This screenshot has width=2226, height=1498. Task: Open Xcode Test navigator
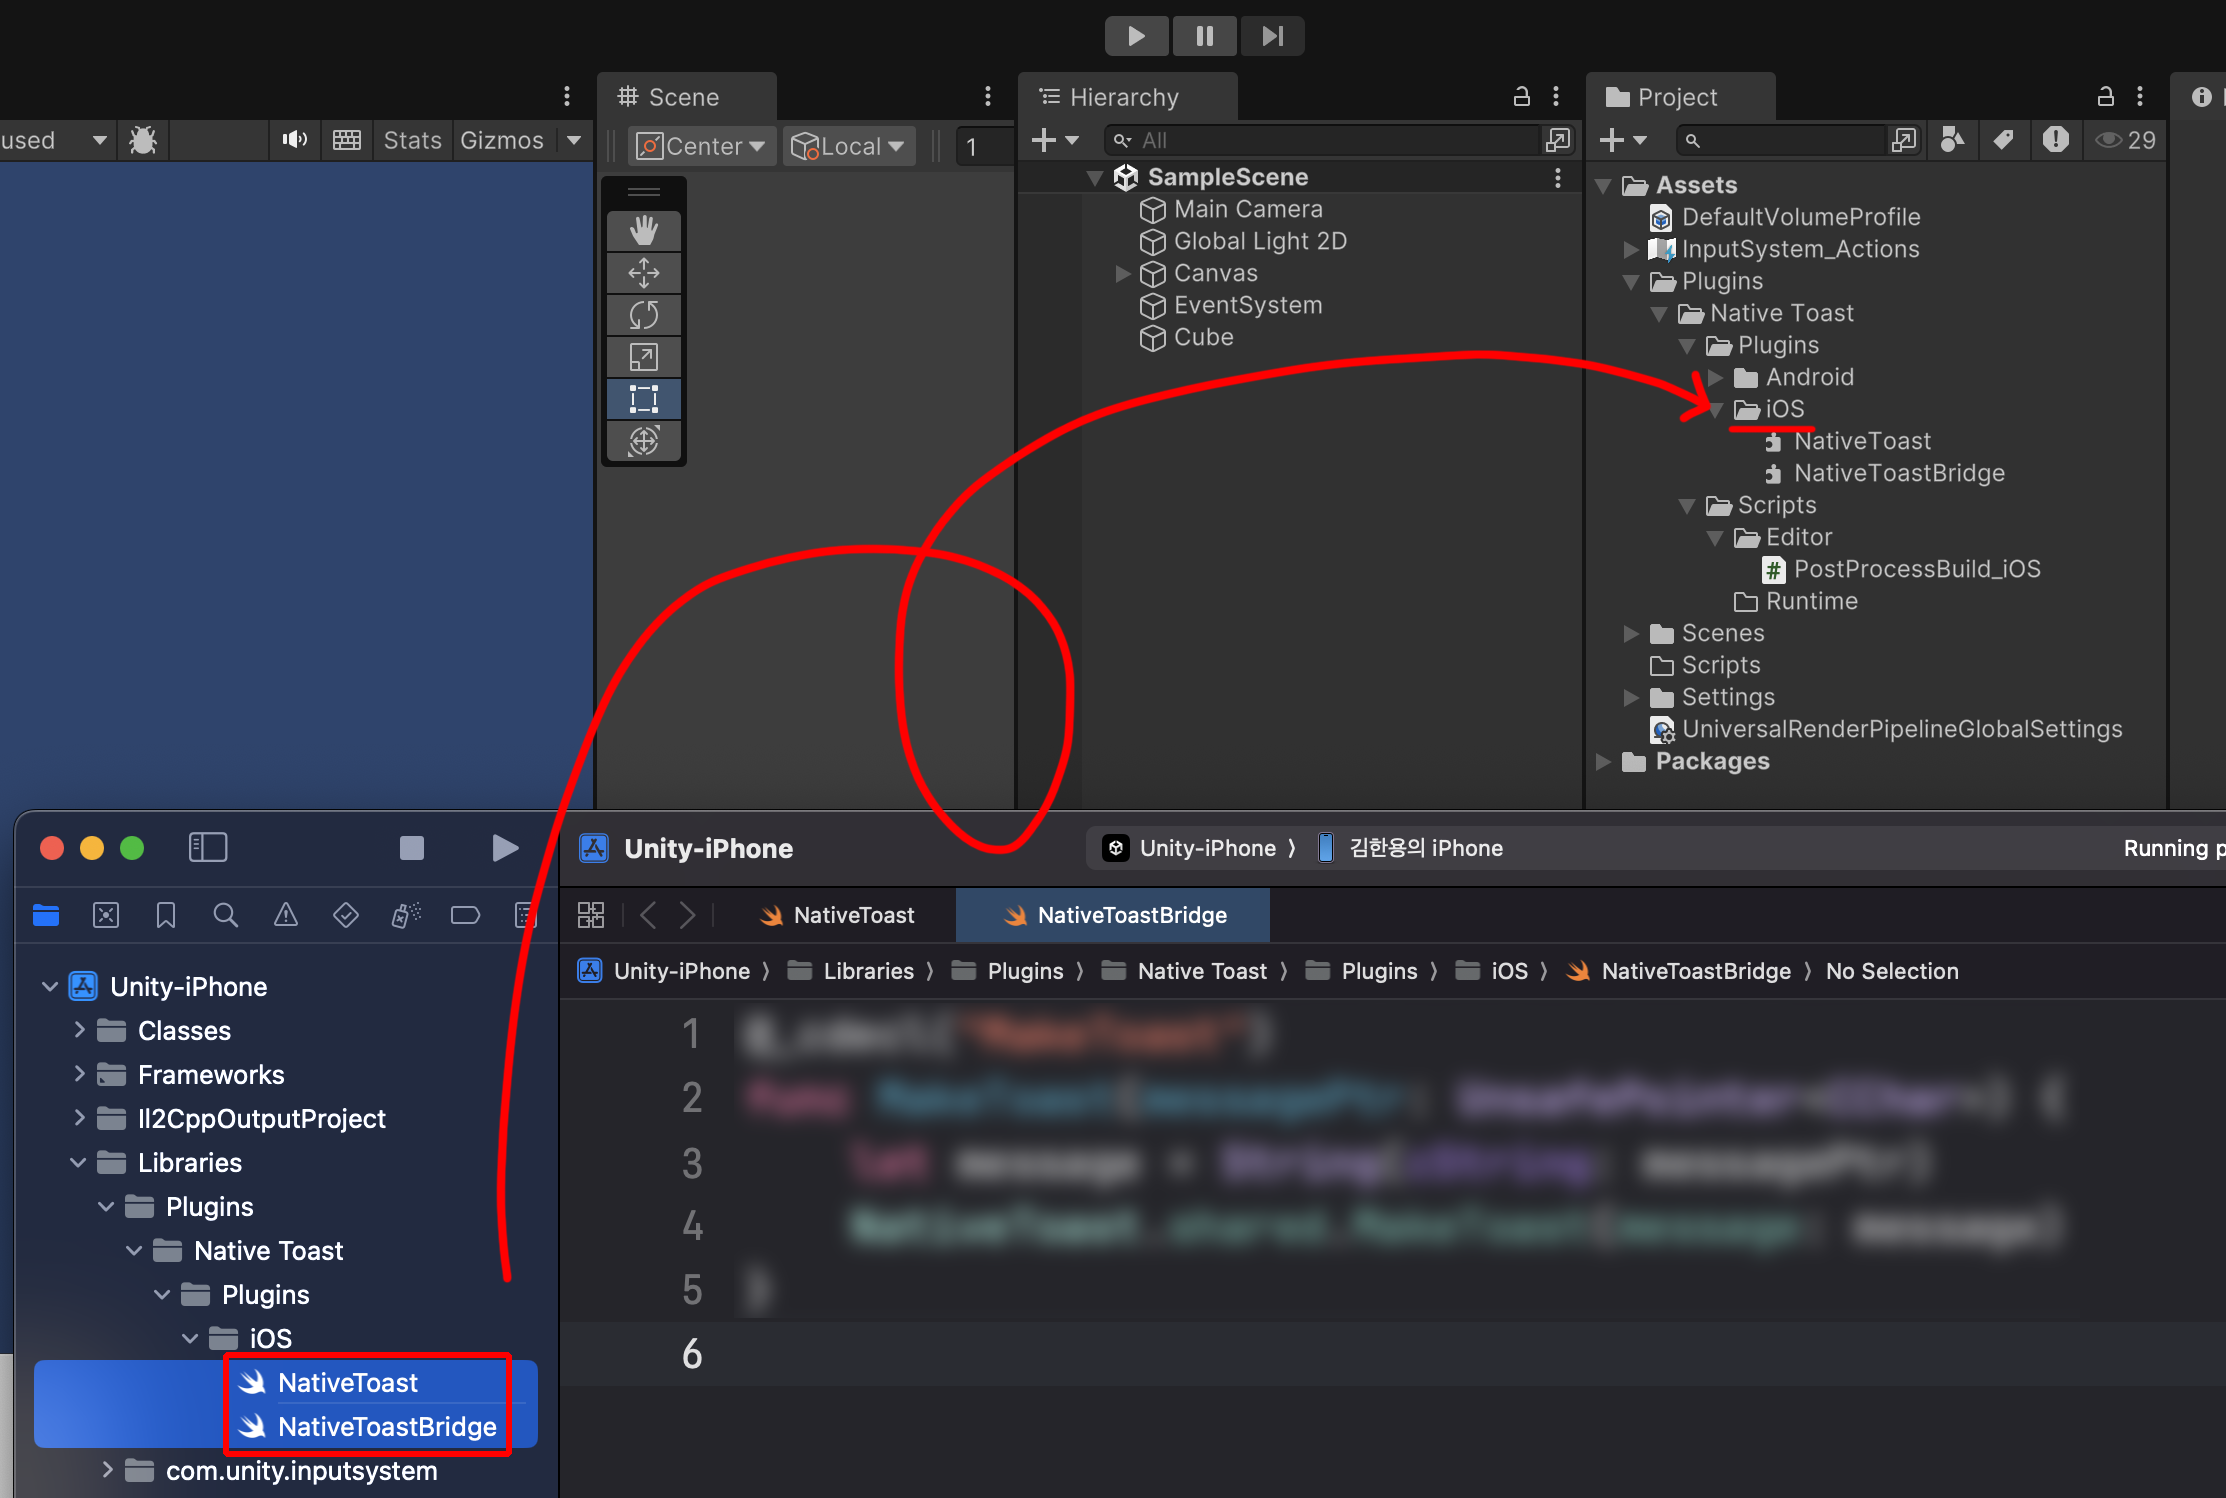tap(346, 915)
